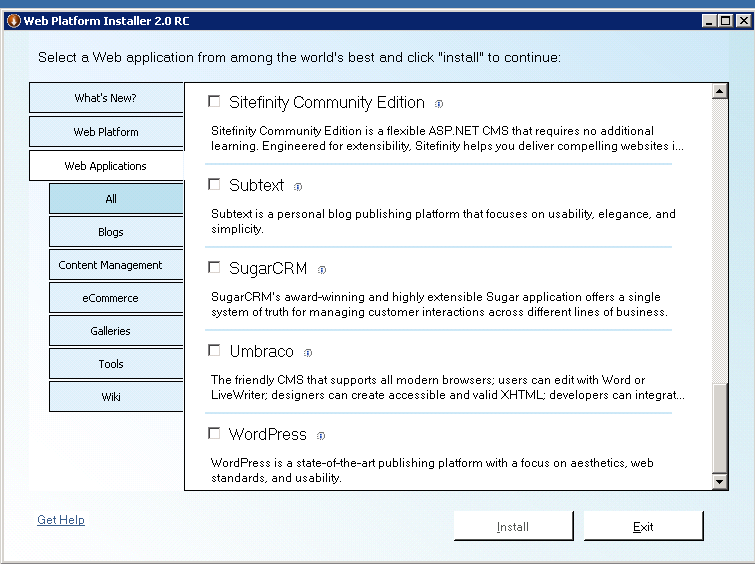
Task: Open the Content Management category
Action: [x=116, y=265]
